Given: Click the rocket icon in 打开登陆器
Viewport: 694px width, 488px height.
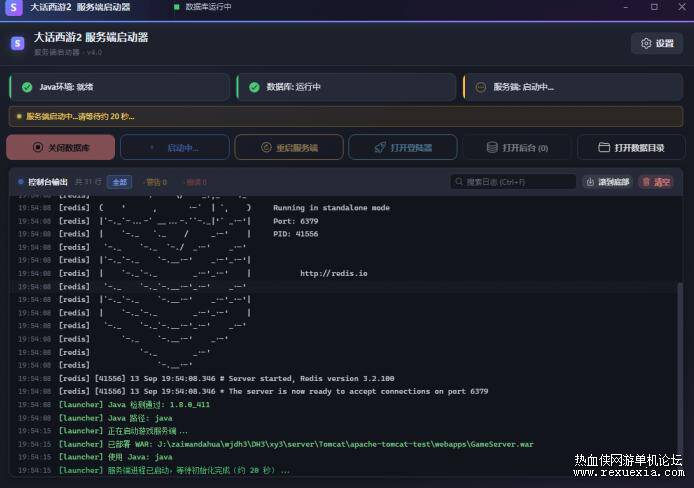Looking at the screenshot, I should (x=380, y=147).
